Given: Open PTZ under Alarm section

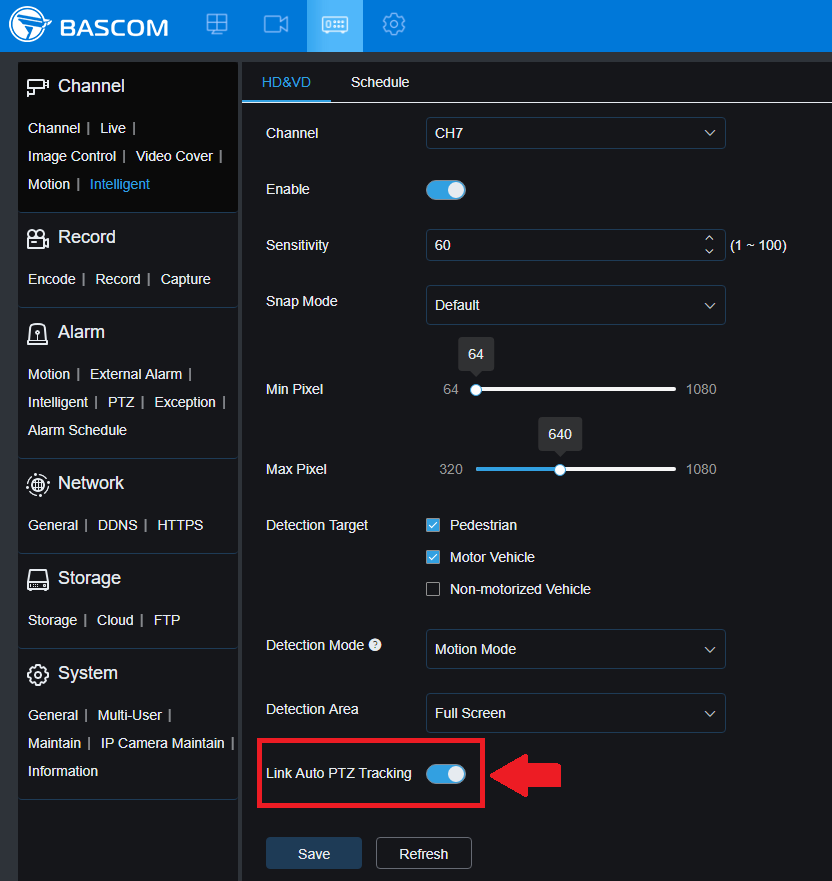Looking at the screenshot, I should [x=121, y=402].
